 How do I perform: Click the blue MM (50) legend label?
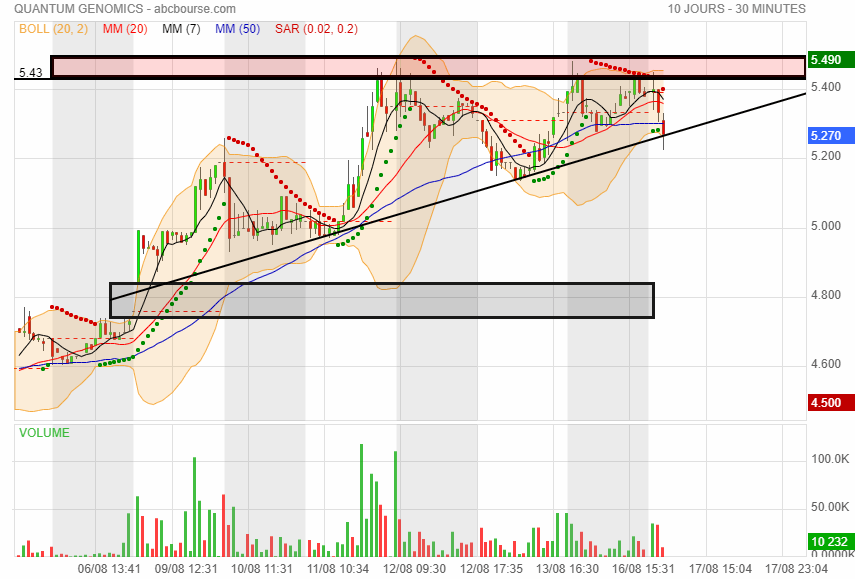pyautogui.click(x=237, y=29)
